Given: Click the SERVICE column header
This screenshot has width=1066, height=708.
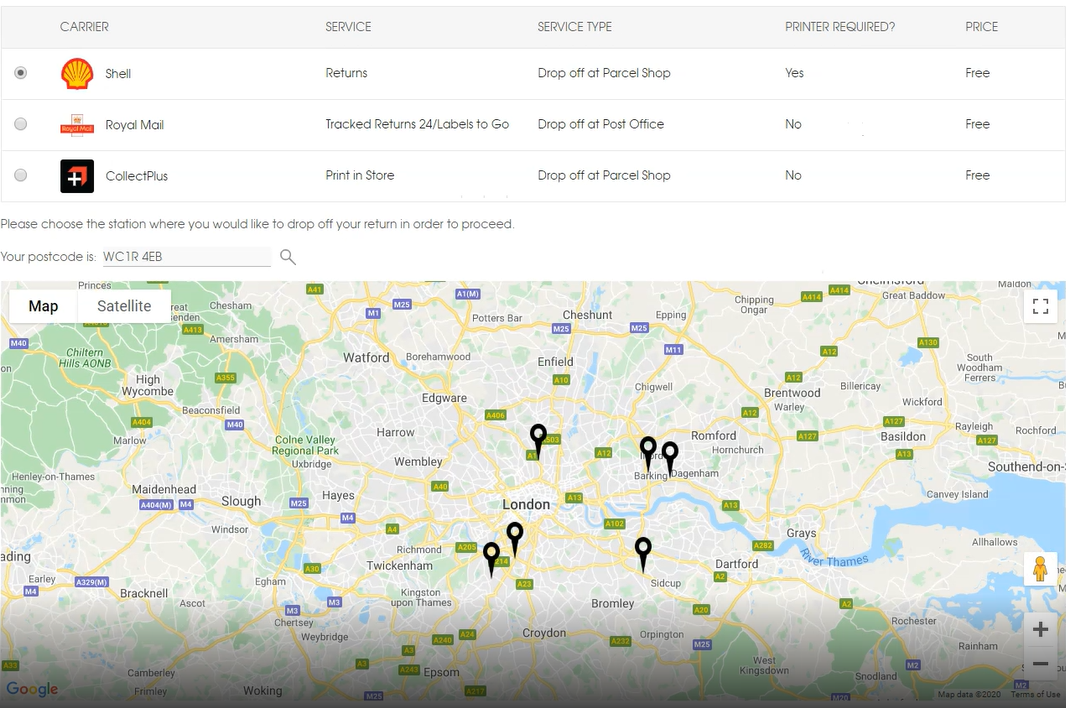Looking at the screenshot, I should click(x=348, y=27).
